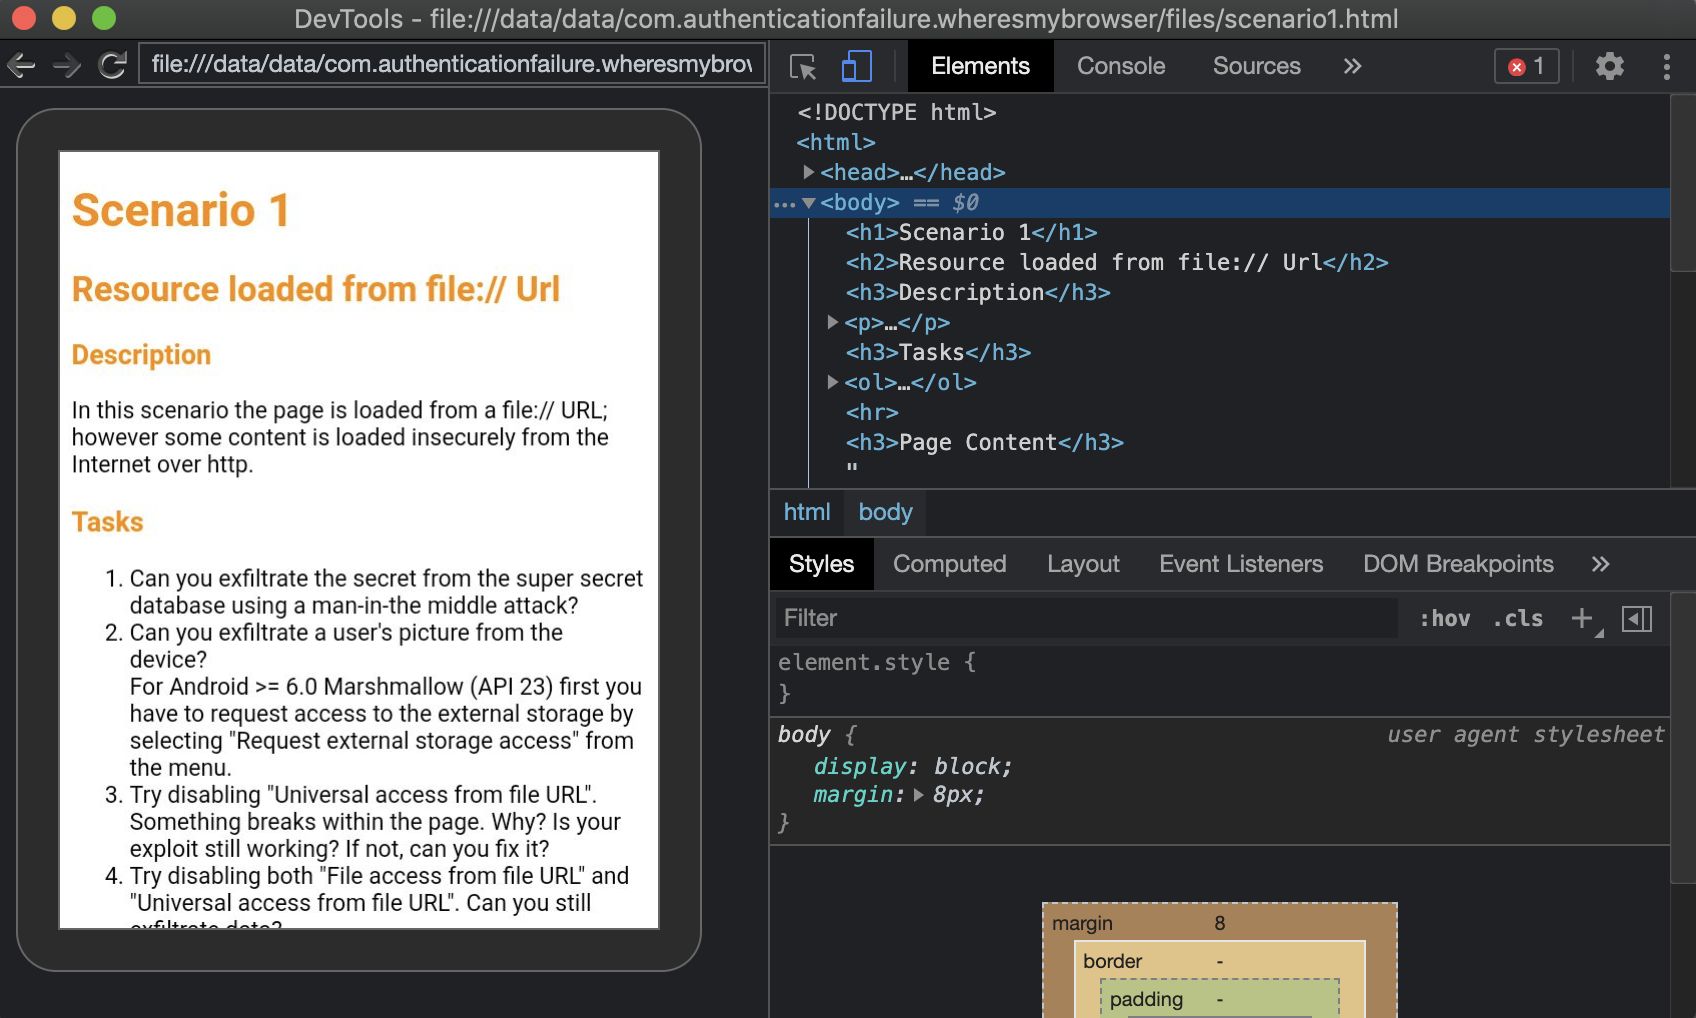Expand the collapsed ol element

(x=832, y=382)
